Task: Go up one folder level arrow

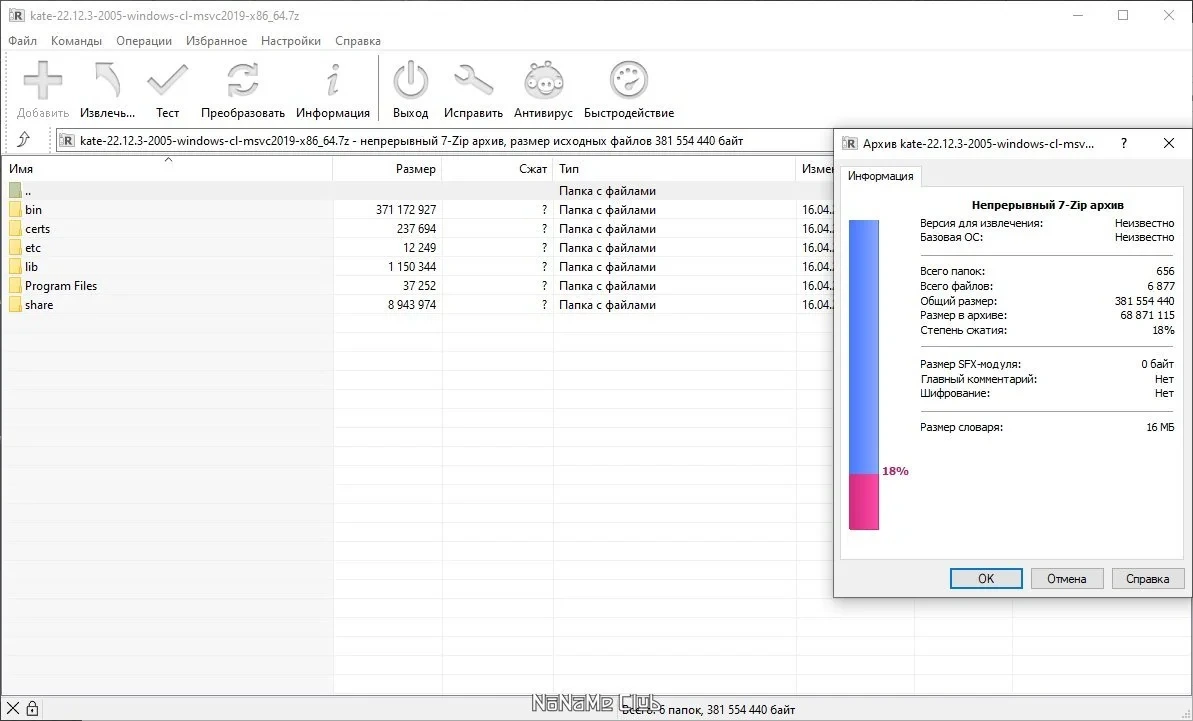Action: (24, 139)
